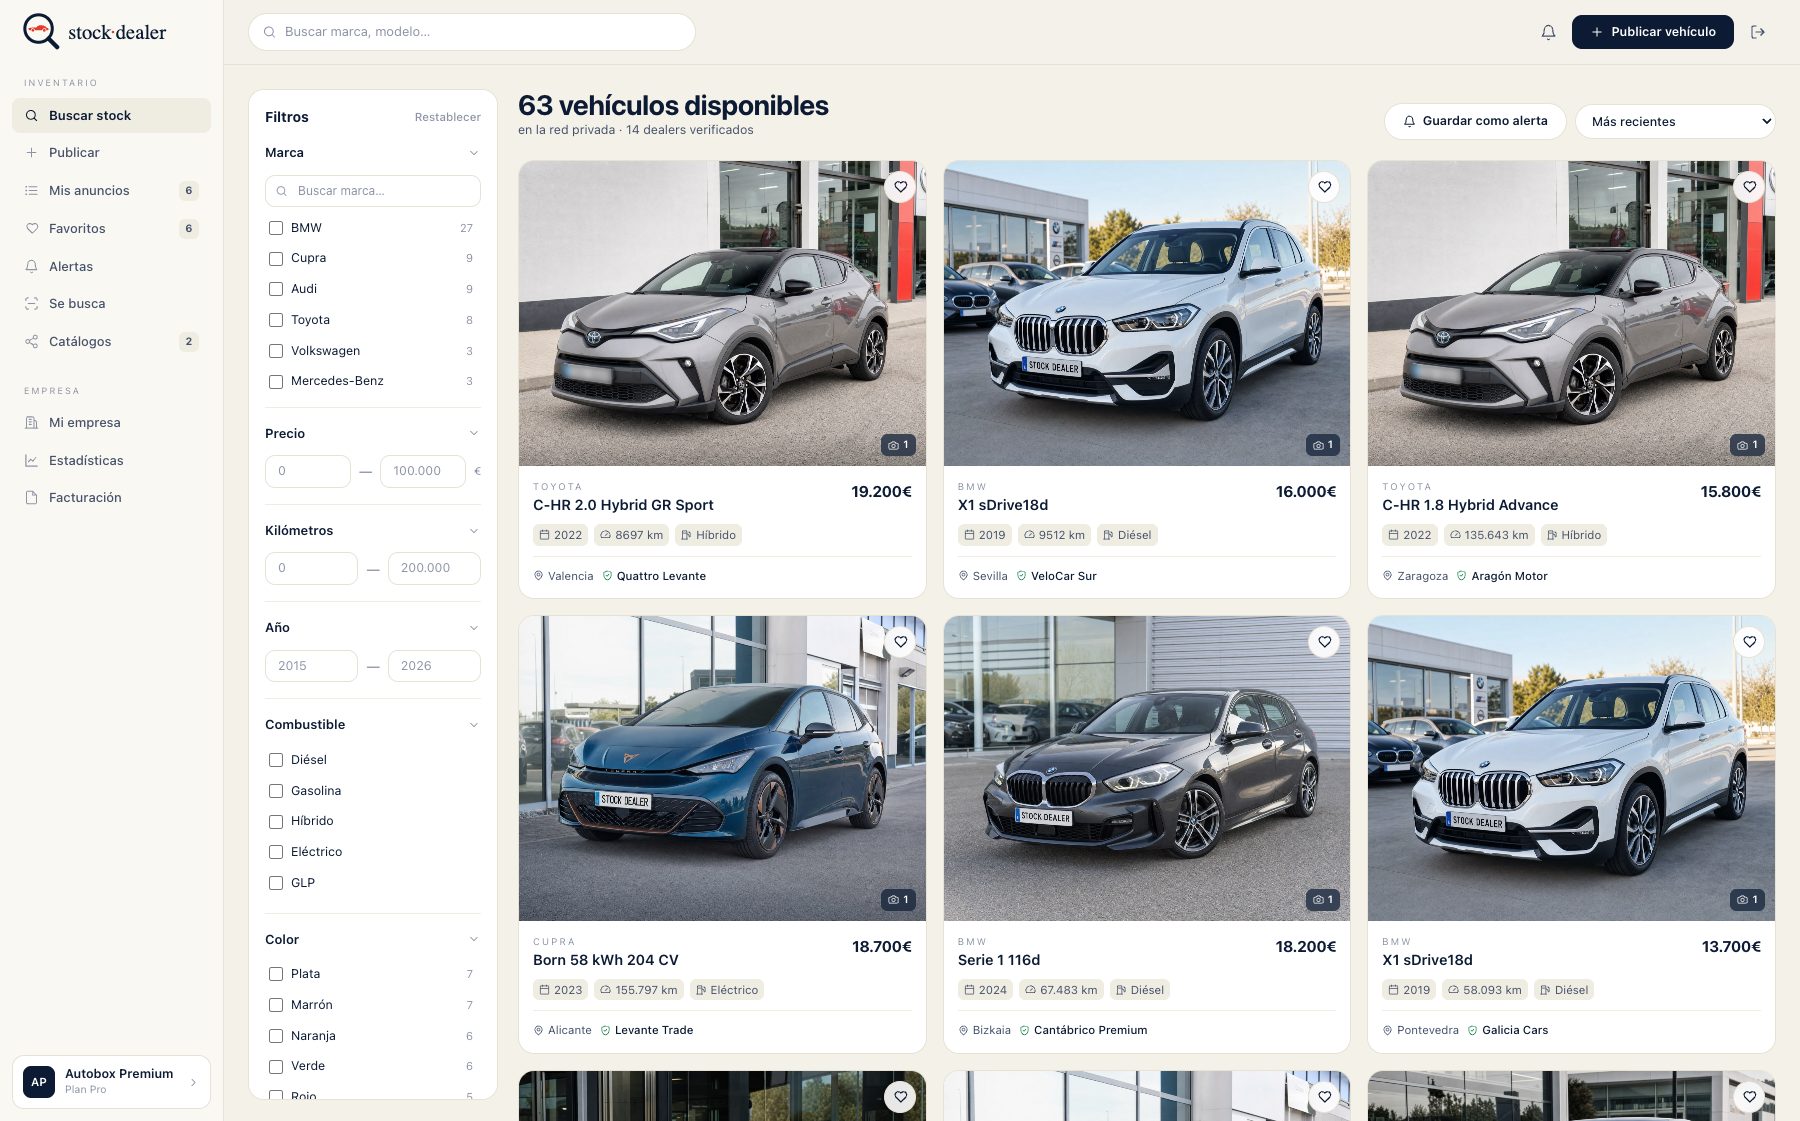Image resolution: width=1800 pixels, height=1121 pixels.
Task: Open the Estadísticas page
Action: tap(111, 461)
